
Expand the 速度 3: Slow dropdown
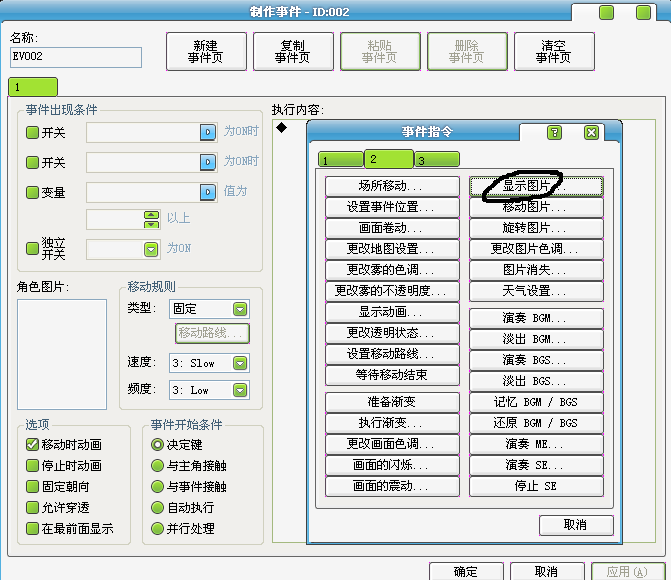point(240,363)
